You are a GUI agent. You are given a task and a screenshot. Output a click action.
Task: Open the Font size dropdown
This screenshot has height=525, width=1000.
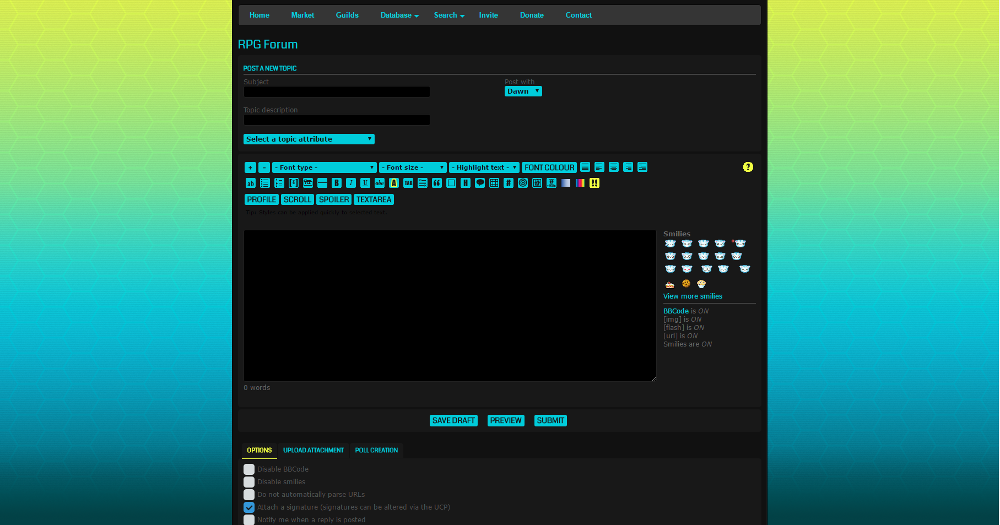pyautogui.click(x=413, y=167)
